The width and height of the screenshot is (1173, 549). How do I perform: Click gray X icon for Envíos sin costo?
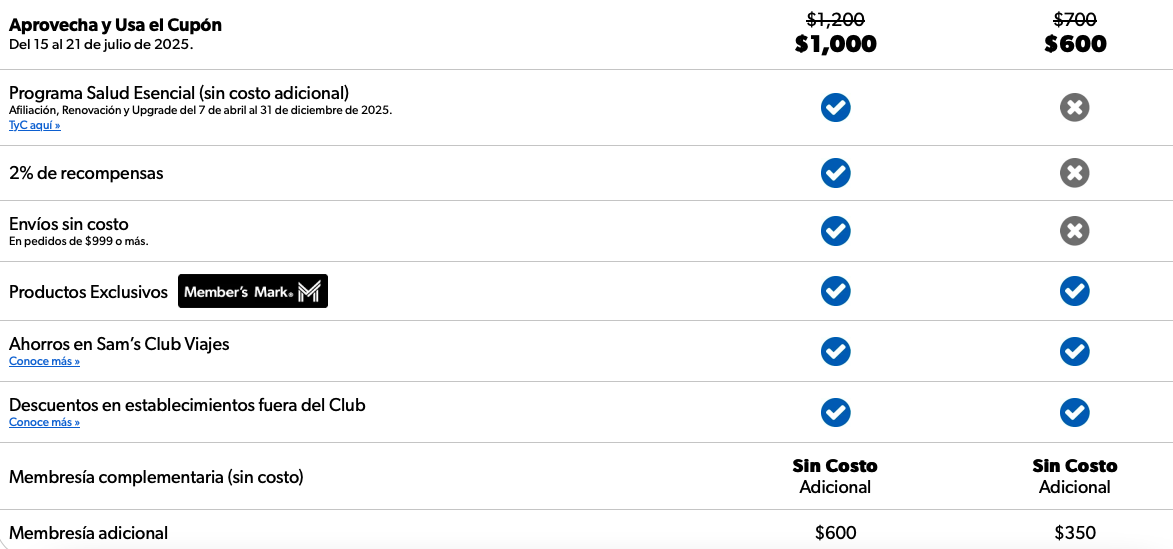point(1075,231)
